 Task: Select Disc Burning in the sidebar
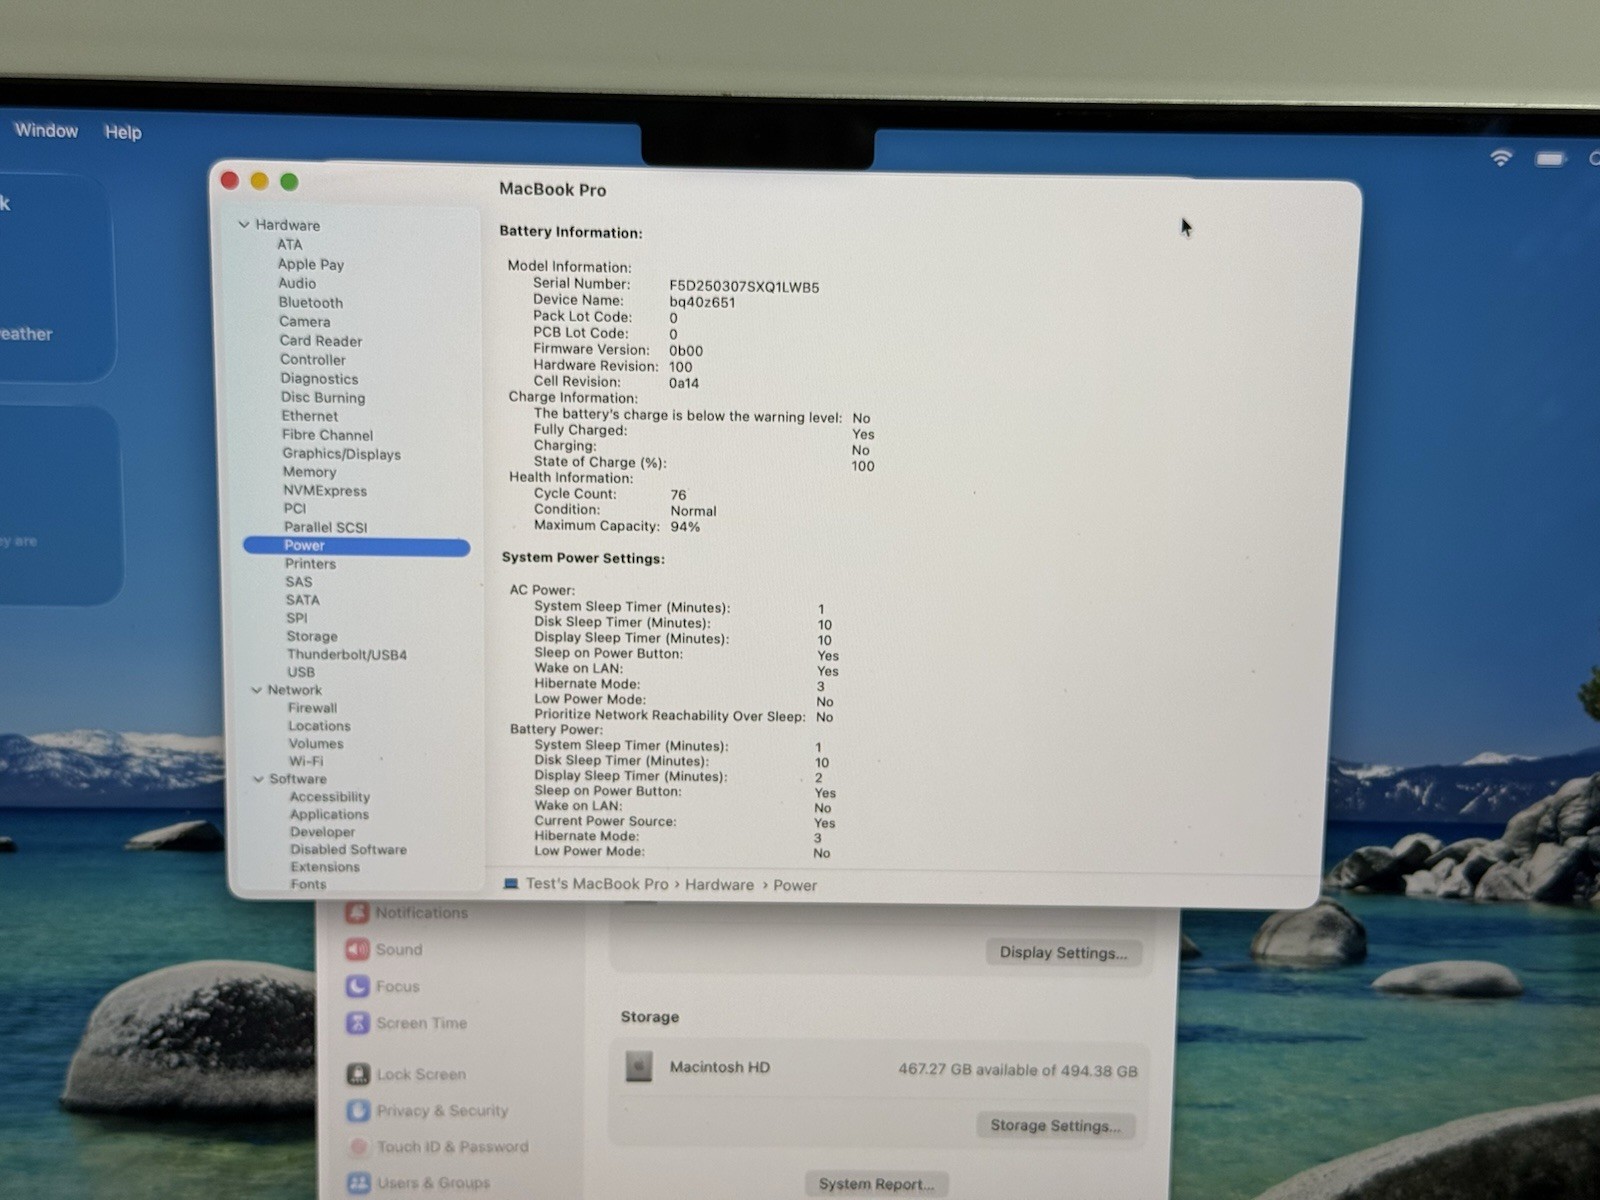323,397
